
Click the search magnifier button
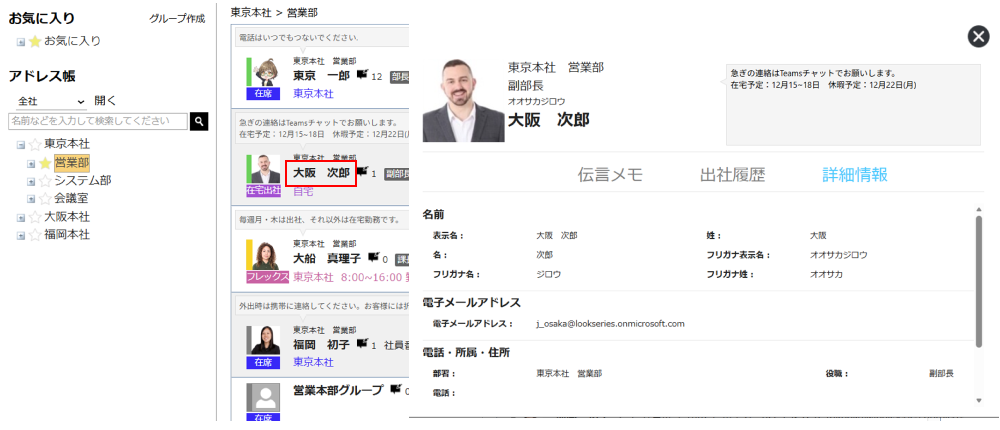click(199, 121)
